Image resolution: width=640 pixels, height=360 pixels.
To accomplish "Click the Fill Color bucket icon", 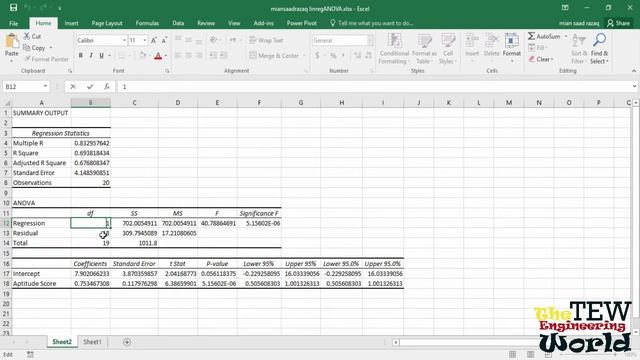I will 142,56.
